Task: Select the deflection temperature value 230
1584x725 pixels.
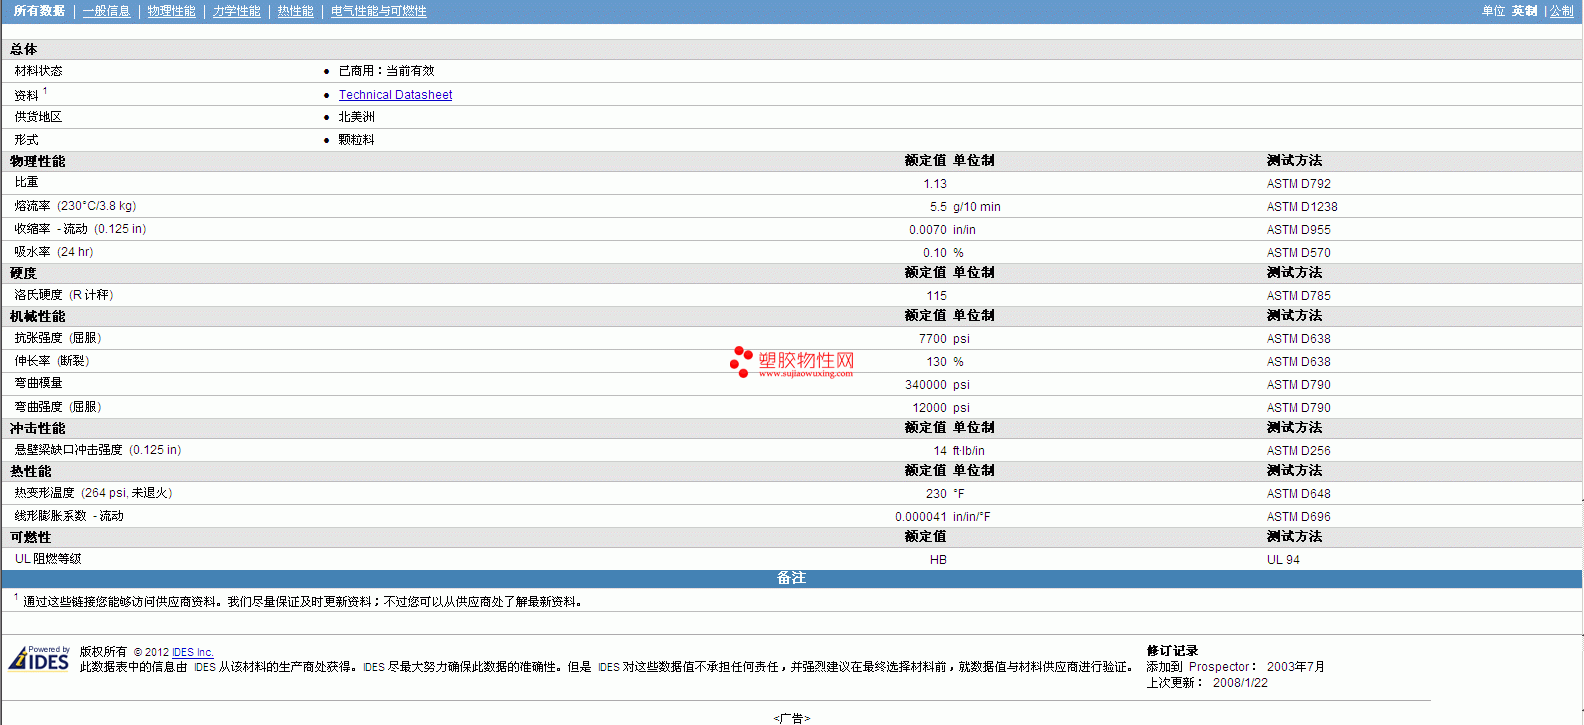Action: pos(936,494)
